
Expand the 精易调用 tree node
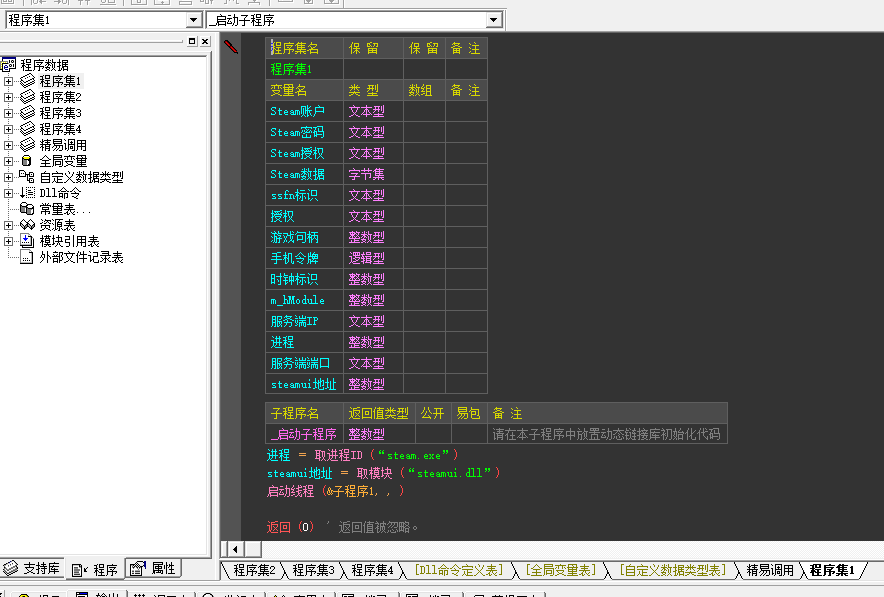point(9,145)
